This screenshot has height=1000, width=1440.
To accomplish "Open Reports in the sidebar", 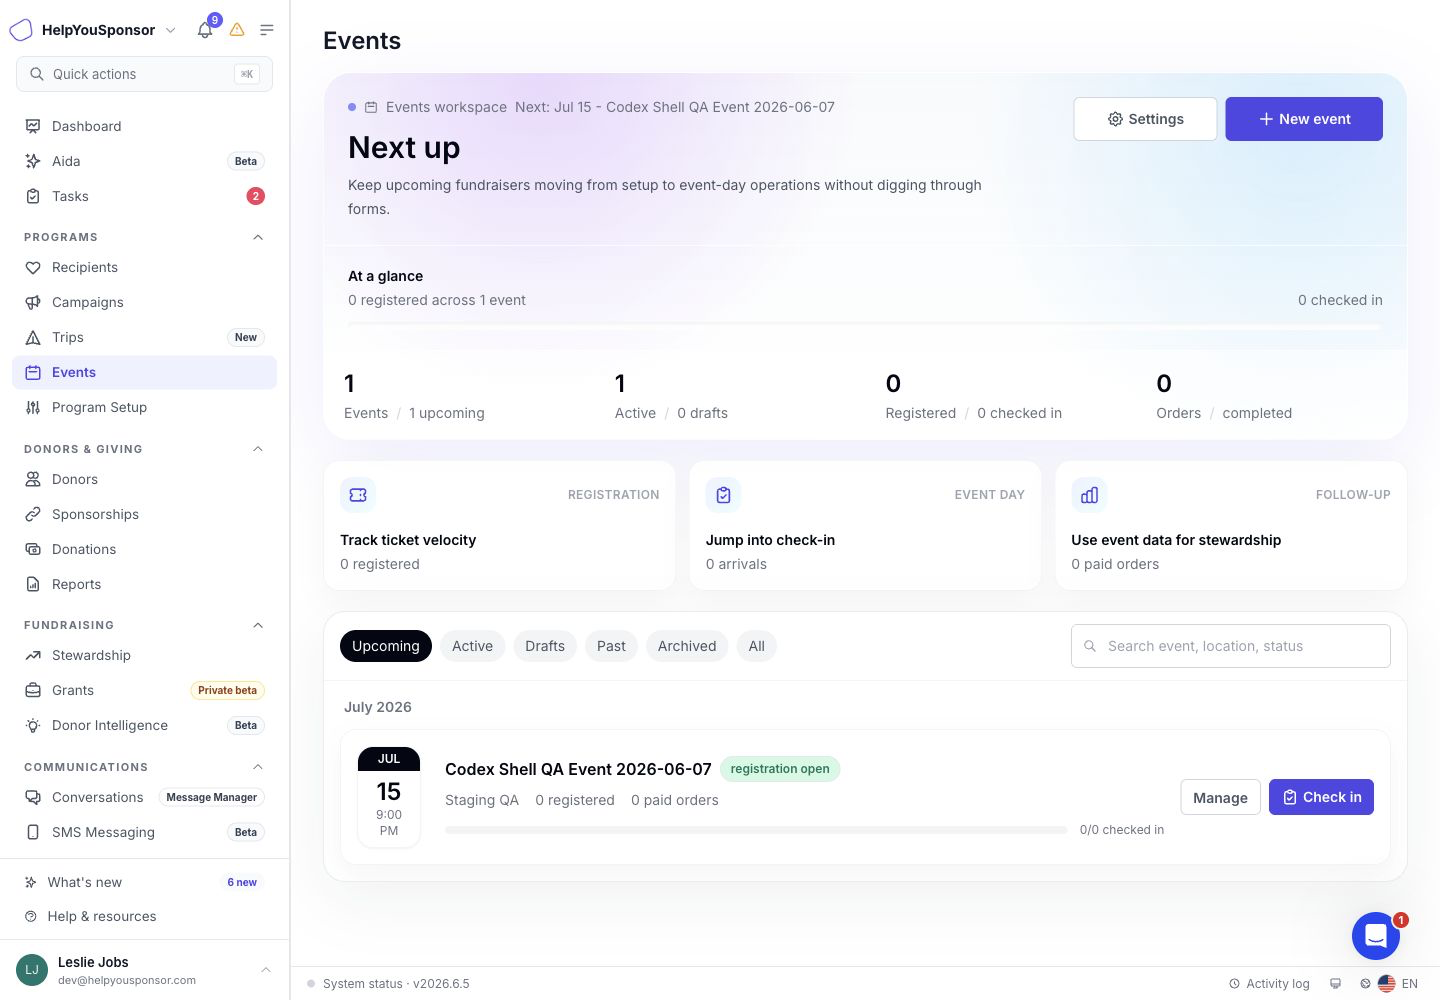I will pos(144,584).
